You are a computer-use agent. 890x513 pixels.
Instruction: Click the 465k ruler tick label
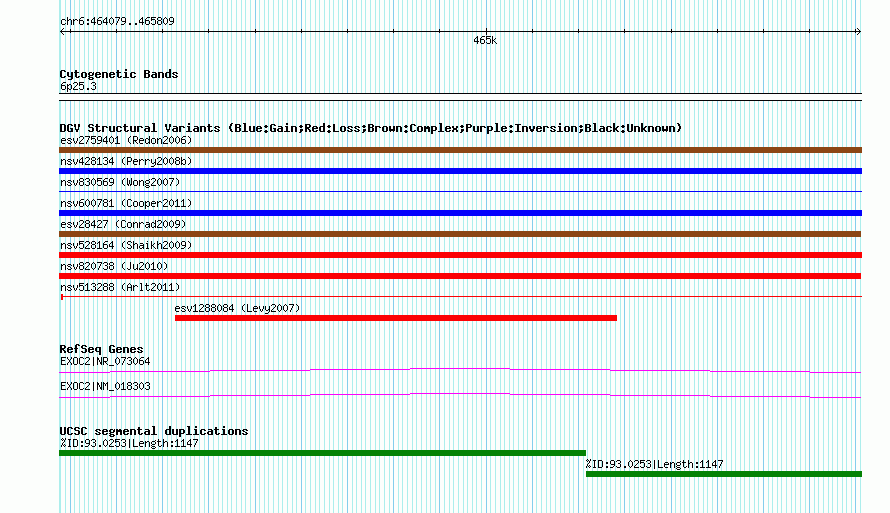click(x=485, y=41)
